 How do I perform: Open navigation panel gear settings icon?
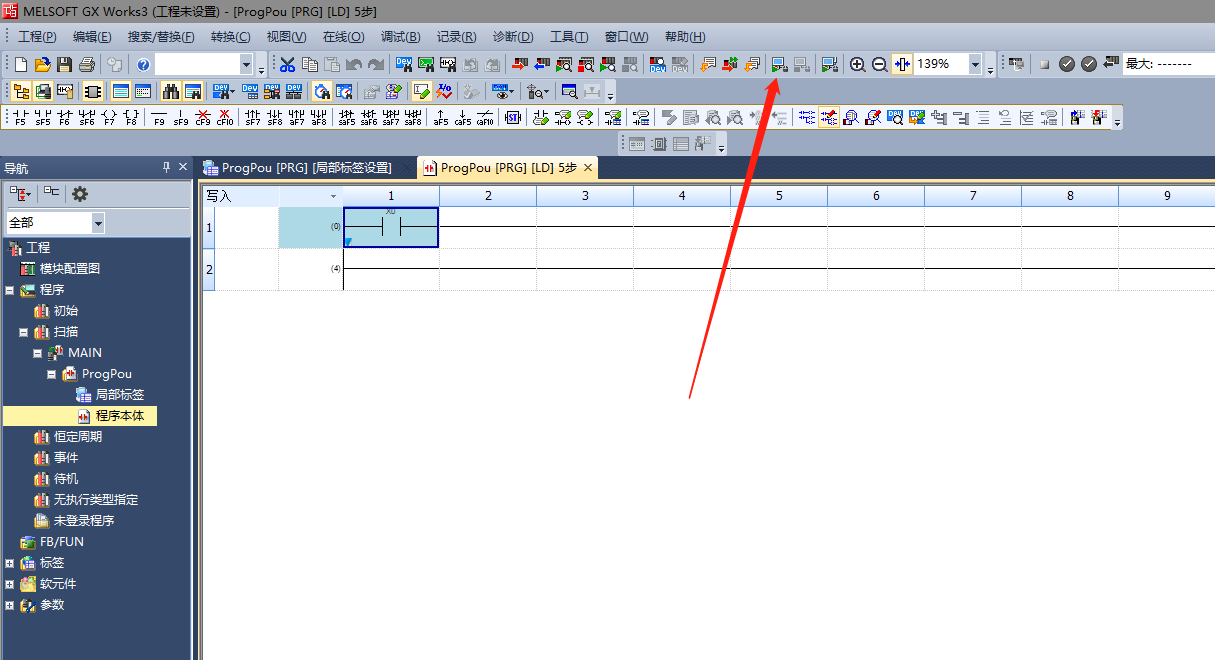80,194
